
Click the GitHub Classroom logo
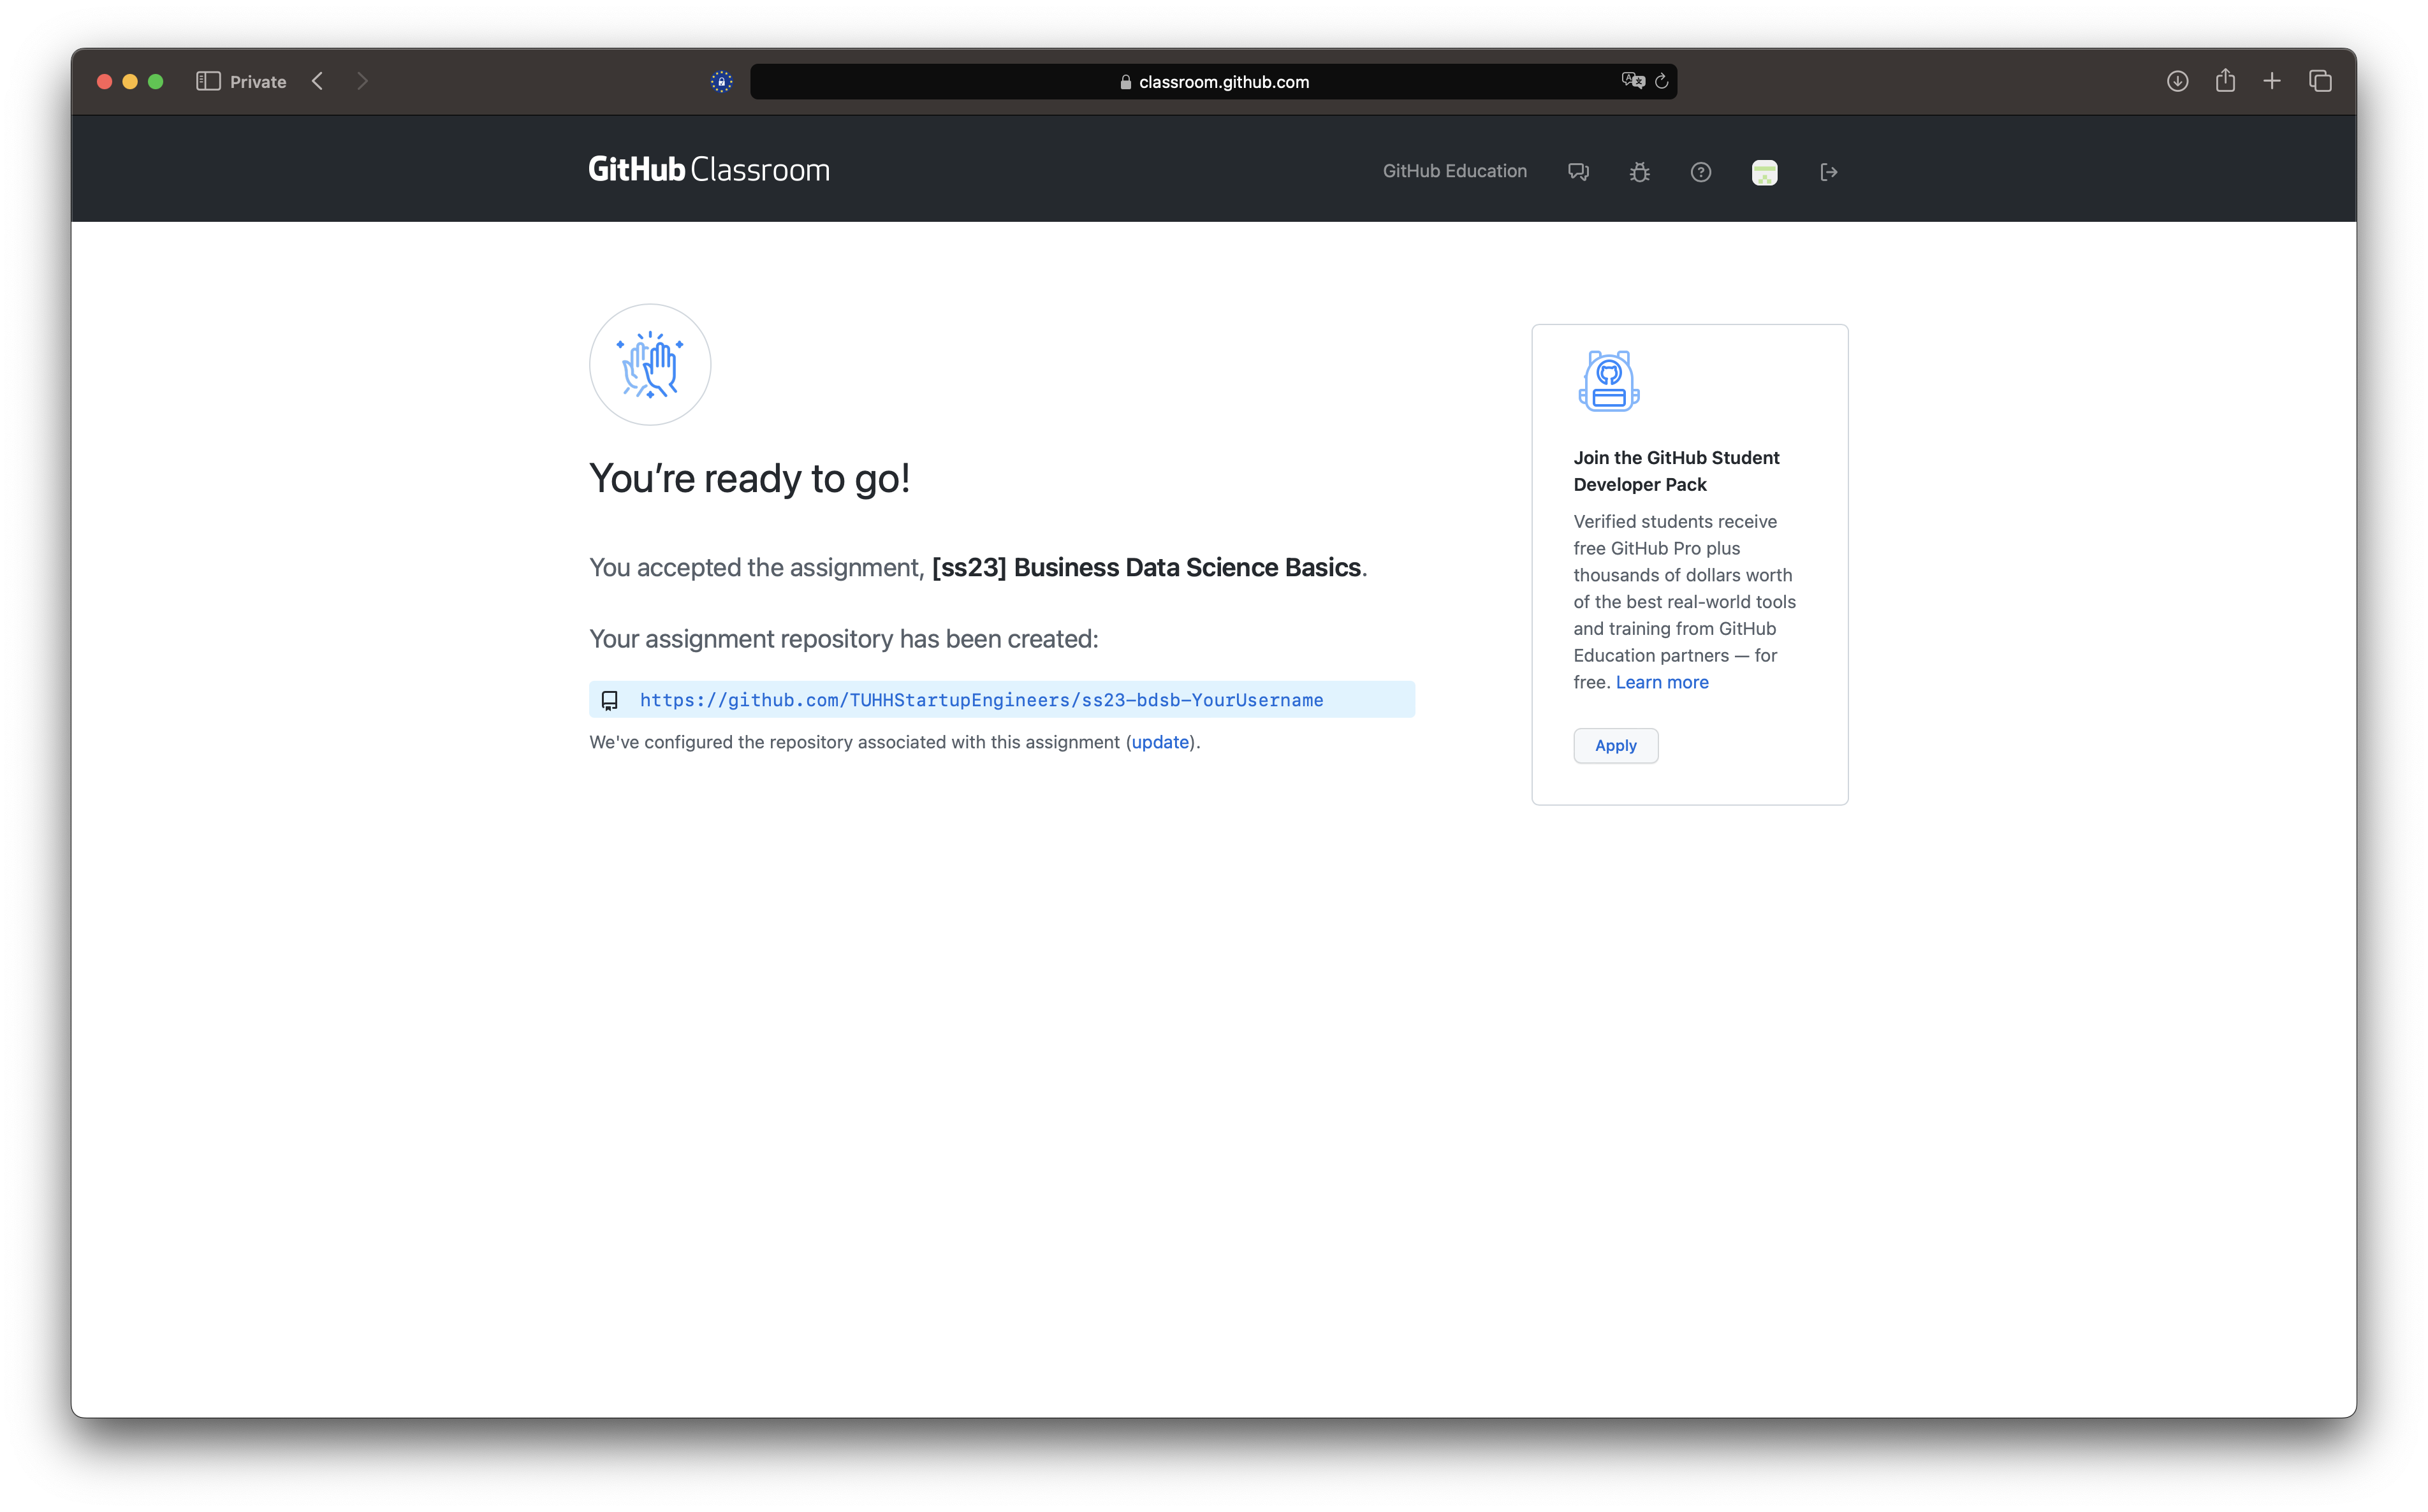[x=708, y=169]
